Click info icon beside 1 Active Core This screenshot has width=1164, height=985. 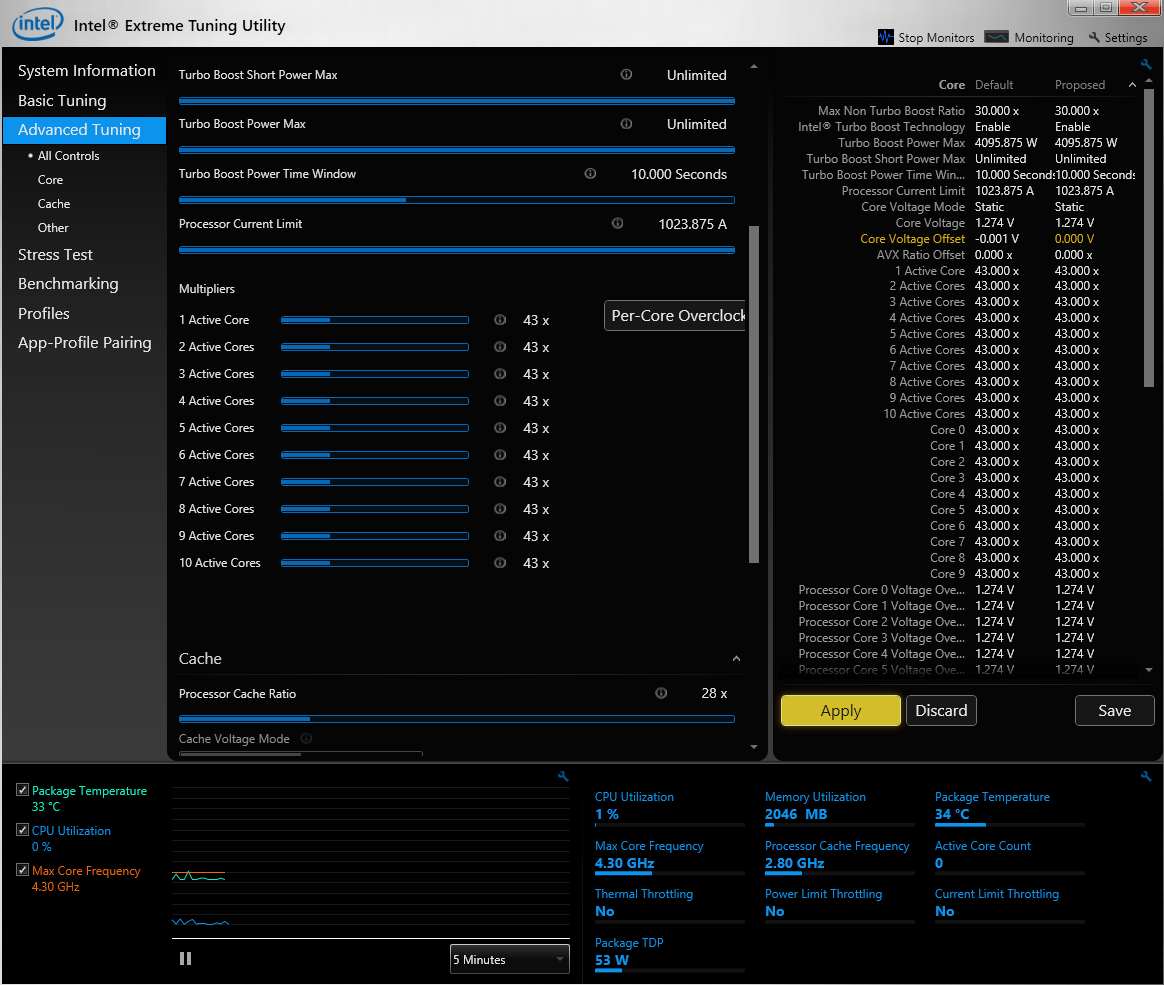[x=500, y=319]
